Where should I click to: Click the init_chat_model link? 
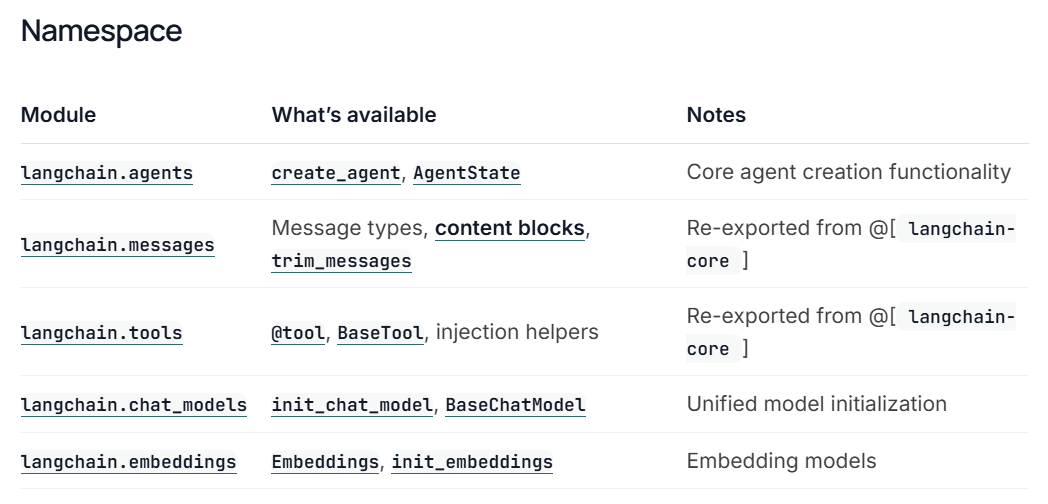click(x=353, y=405)
